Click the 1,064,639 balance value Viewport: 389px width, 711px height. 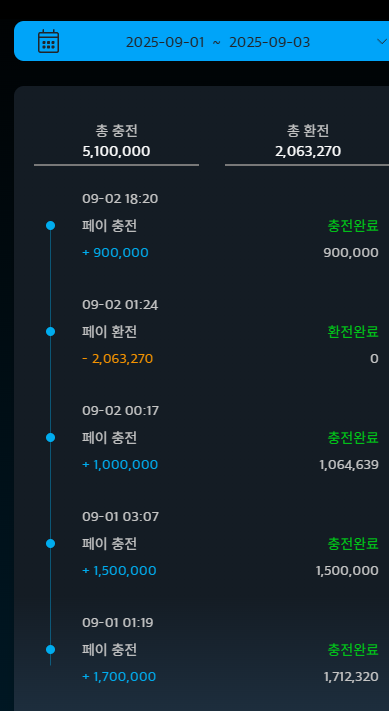click(349, 465)
